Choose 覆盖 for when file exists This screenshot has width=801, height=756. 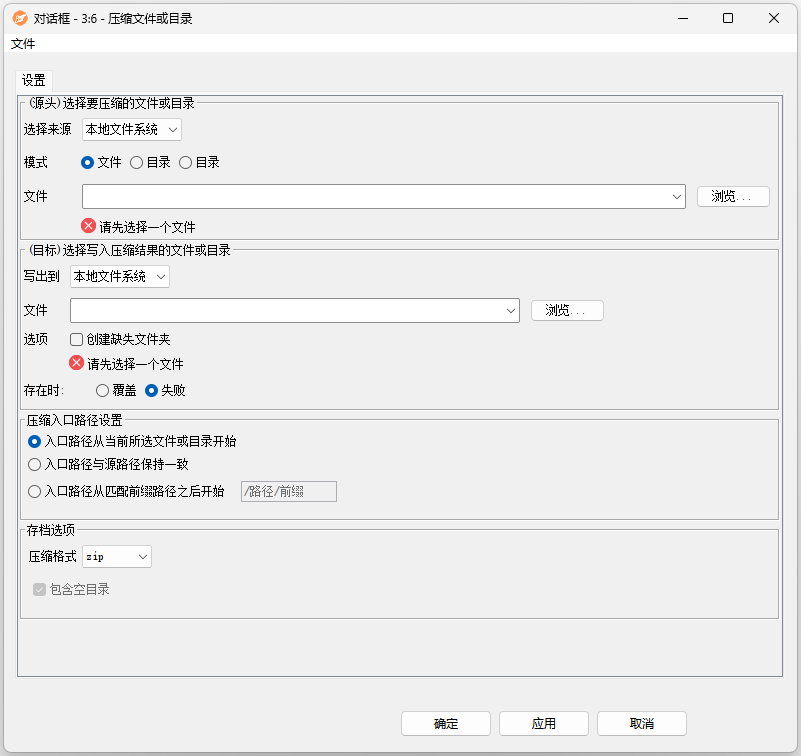pos(102,390)
